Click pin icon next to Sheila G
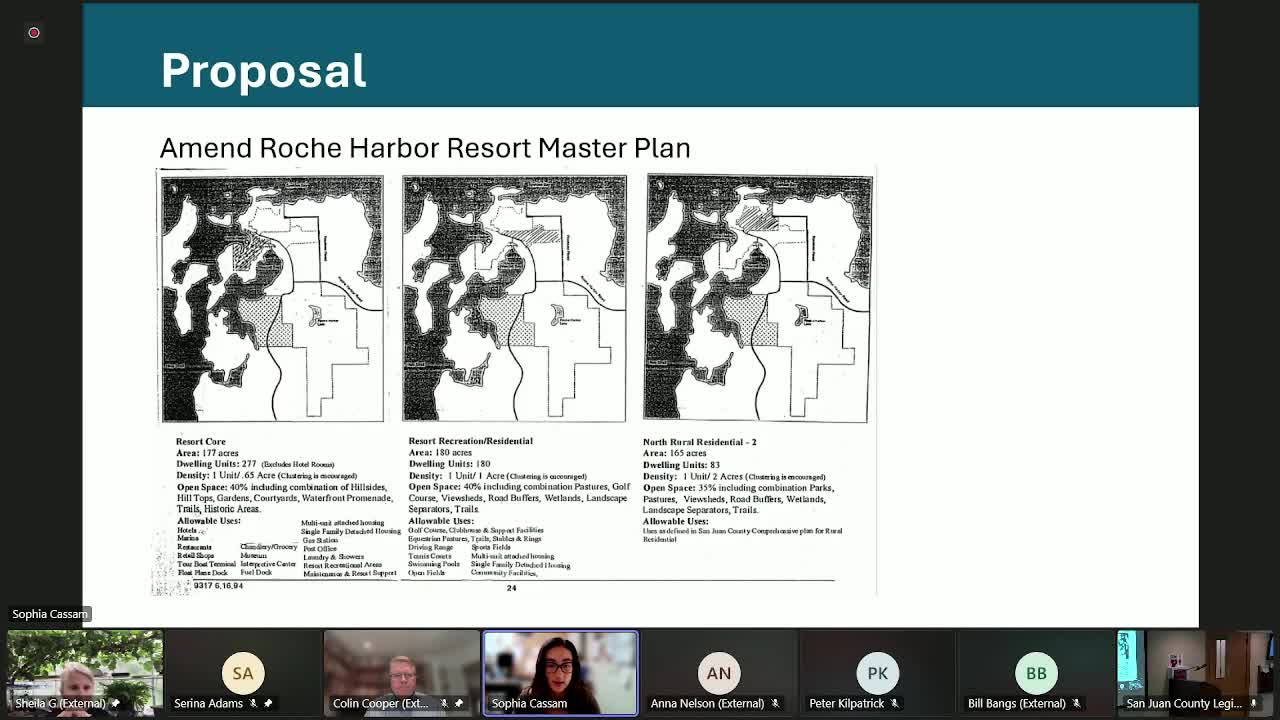Viewport: 1280px width, 720px height. pos(115,703)
